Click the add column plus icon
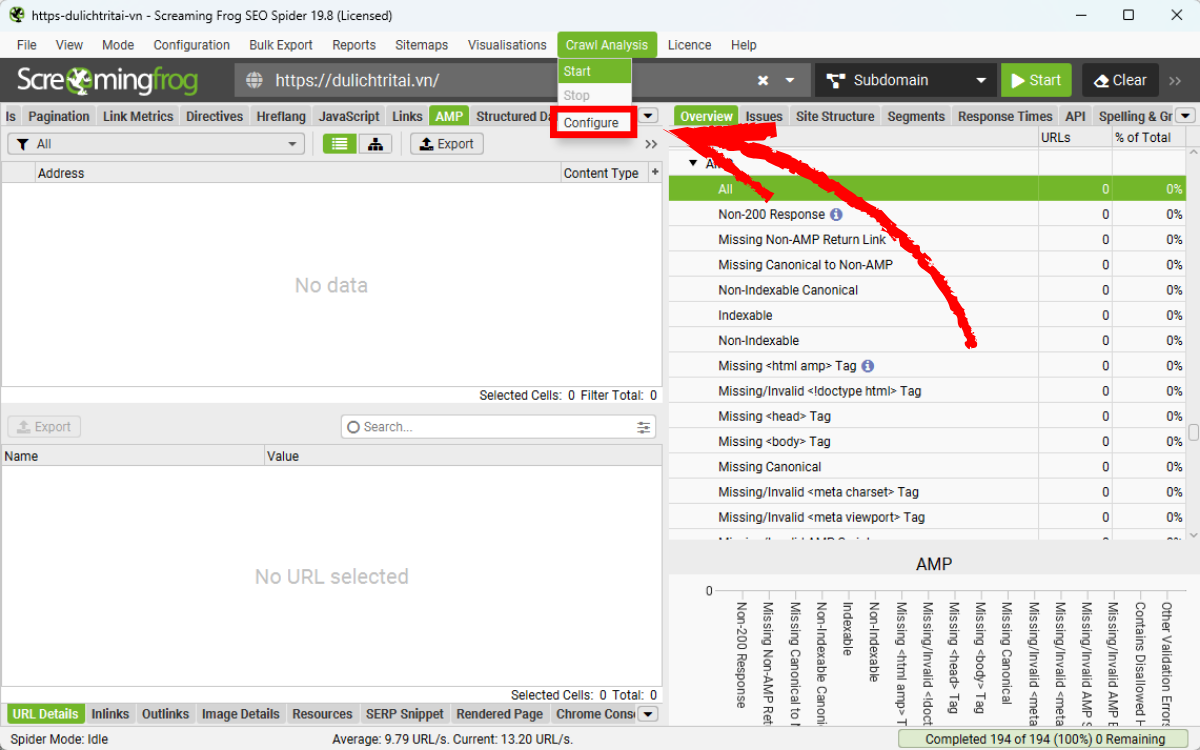 click(x=655, y=172)
